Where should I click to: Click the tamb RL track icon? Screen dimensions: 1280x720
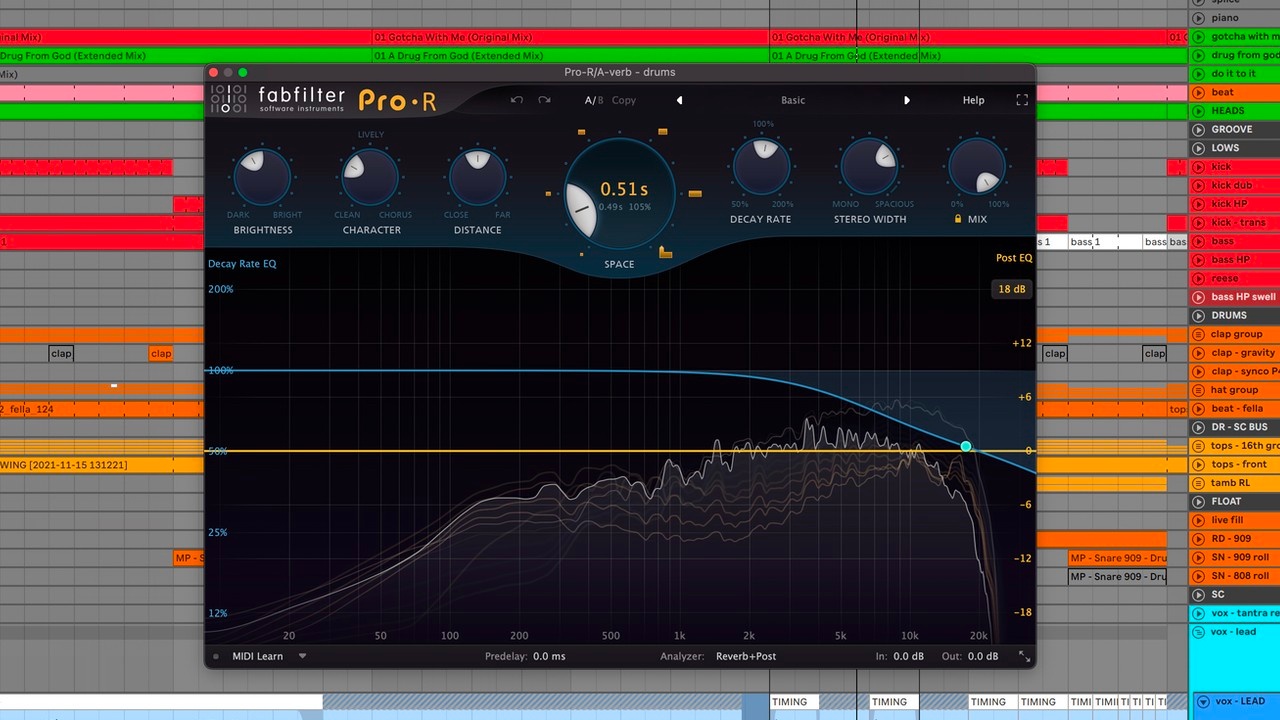coord(1198,483)
